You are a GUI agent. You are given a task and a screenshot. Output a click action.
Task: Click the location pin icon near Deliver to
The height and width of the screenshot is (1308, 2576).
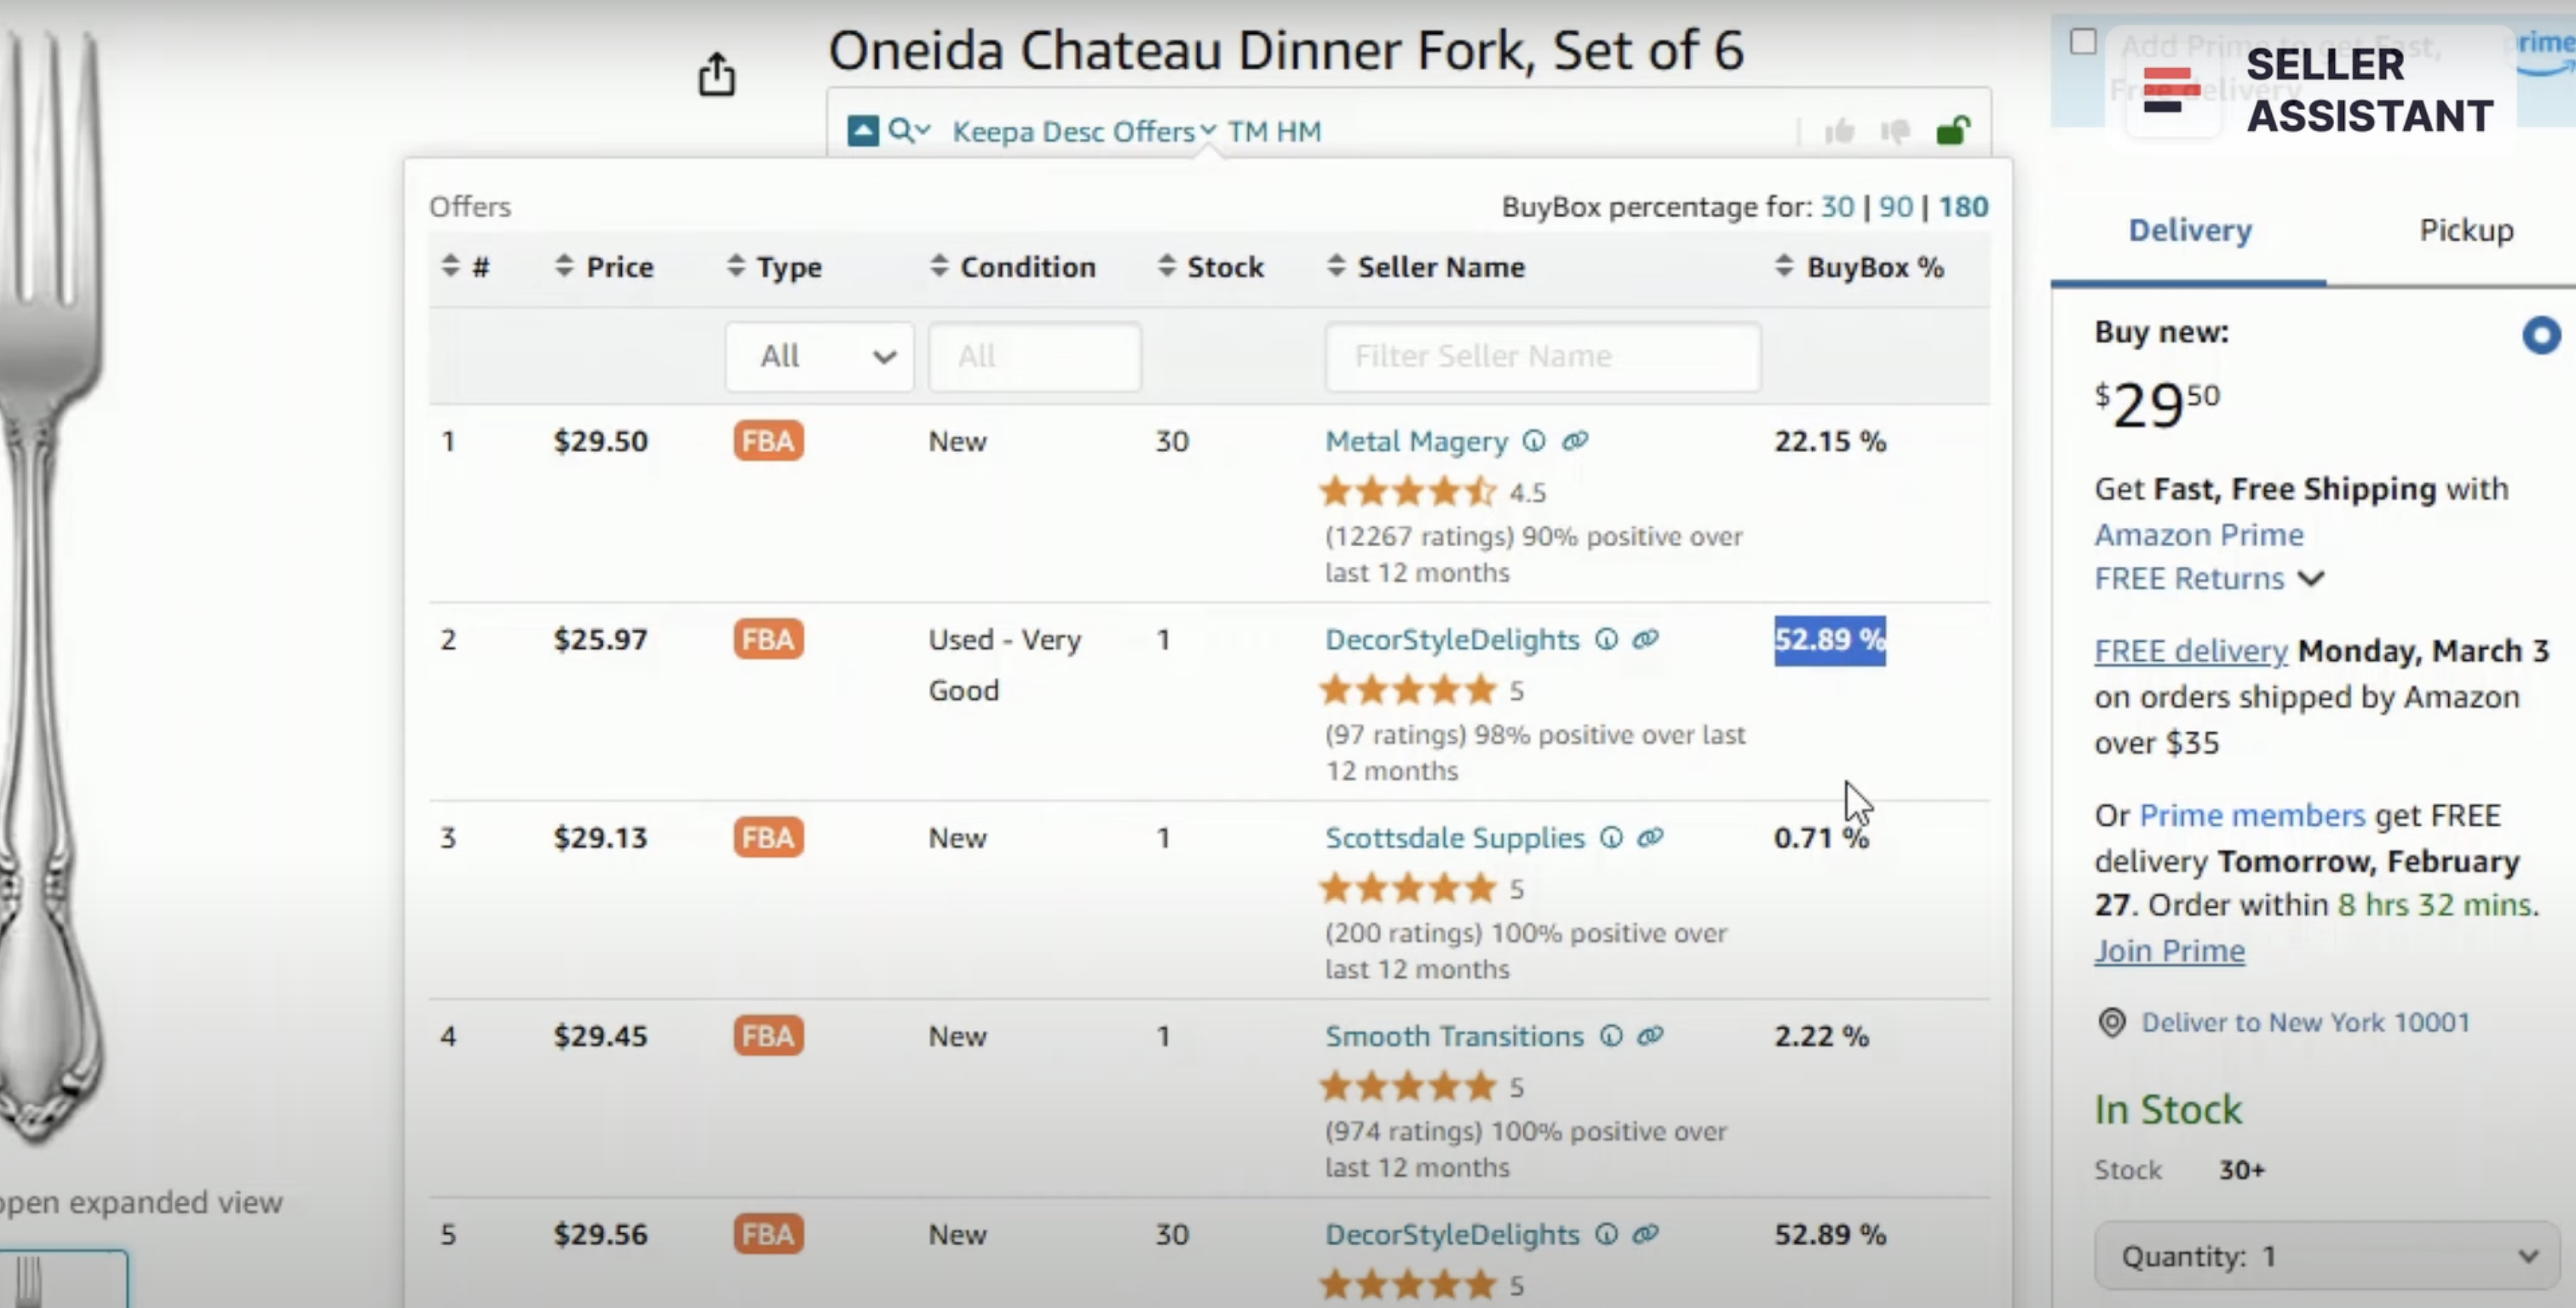2112,1022
